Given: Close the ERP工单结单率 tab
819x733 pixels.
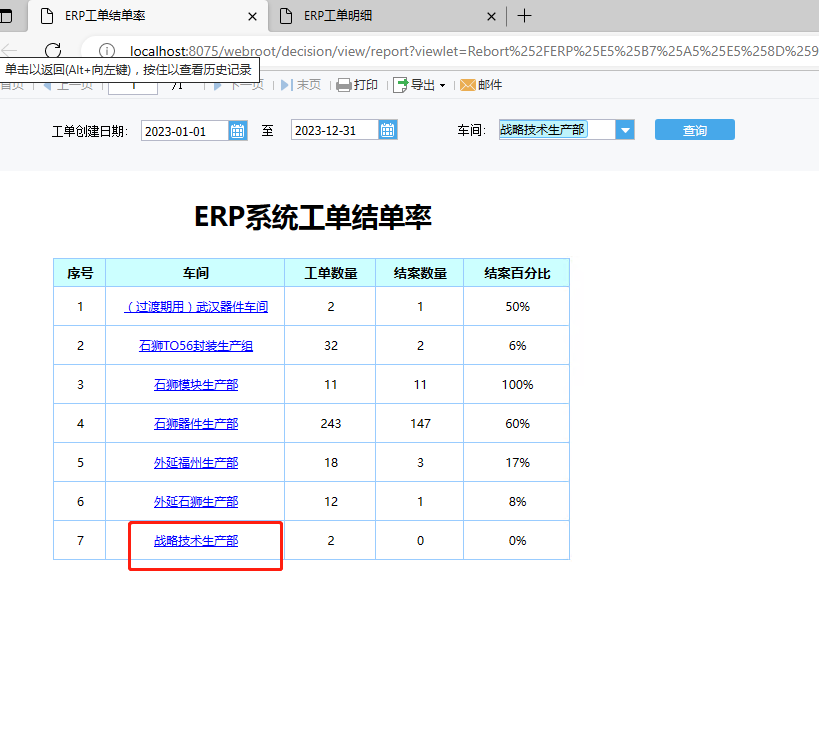Looking at the screenshot, I should click(252, 16).
